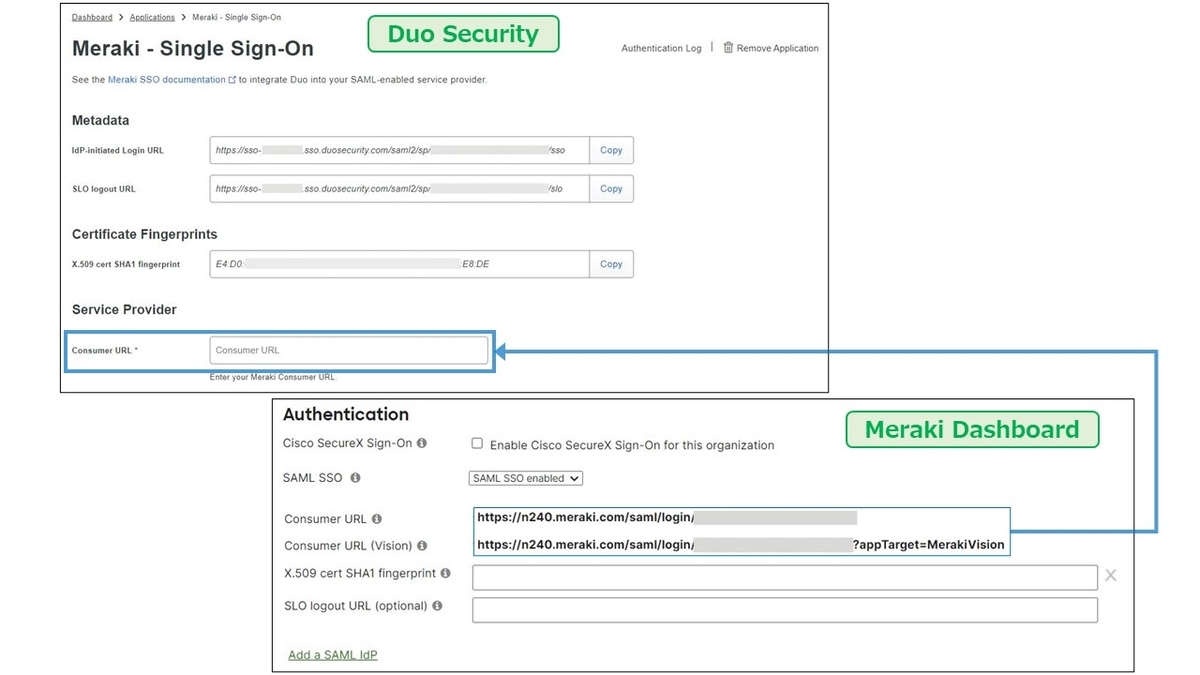The height and width of the screenshot is (675, 1200).
Task: Enable Cisco SecureX Sign-On checkbox
Action: (477, 443)
